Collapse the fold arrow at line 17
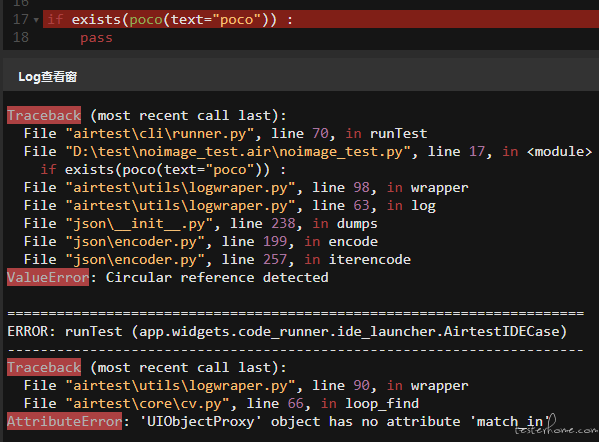This screenshot has height=442, width=599. [x=36, y=20]
